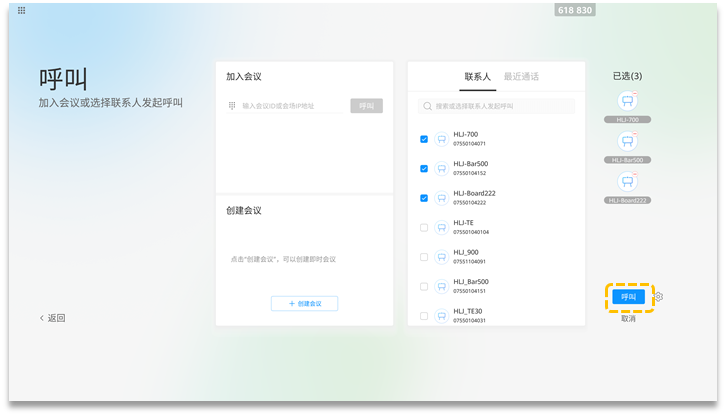Image resolution: width=726 pixels, height=416 pixels.
Task: Tick the HLJ_Bar500 contact checkbox
Action: point(424,287)
